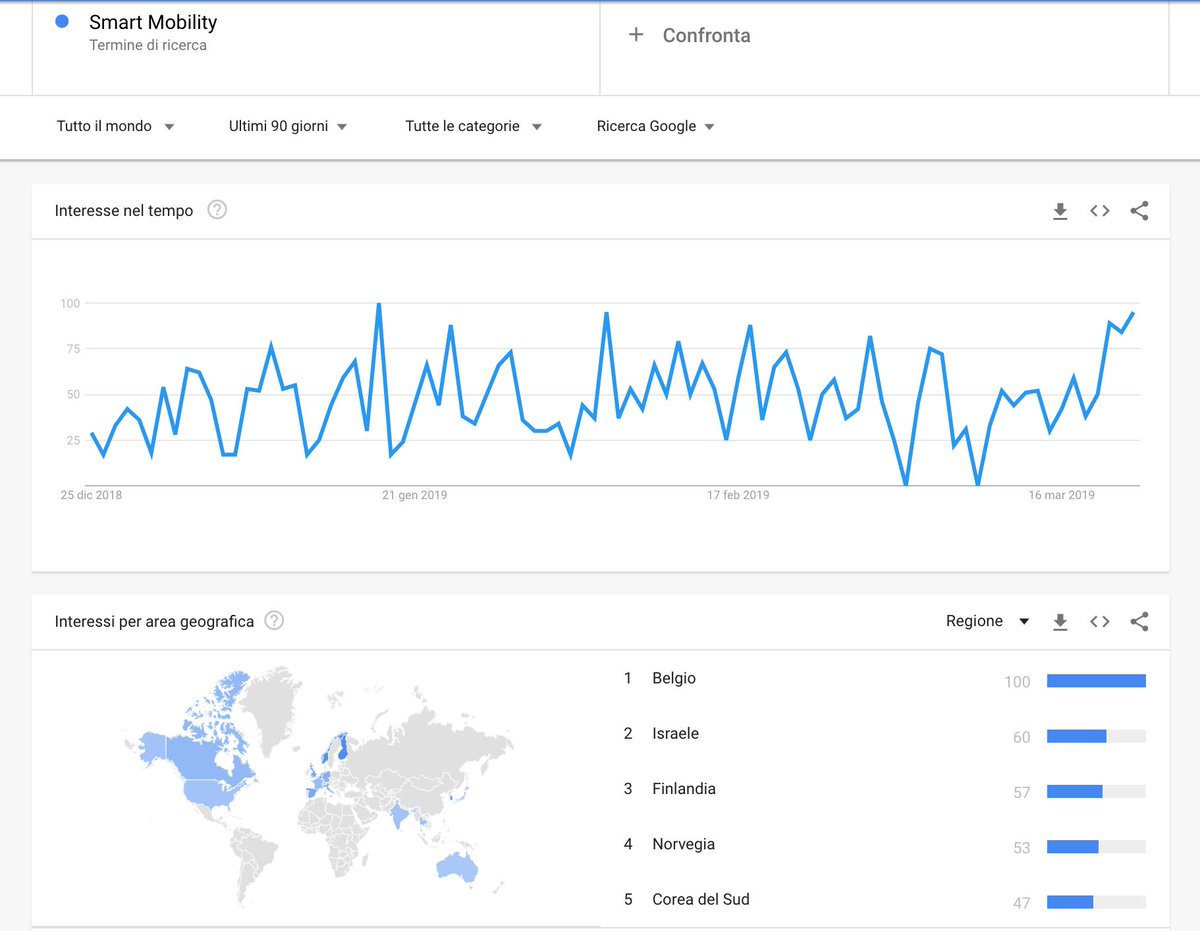Viewport: 1200px width, 931px height.
Task: Click India on the world map
Action: pyautogui.click(x=400, y=815)
